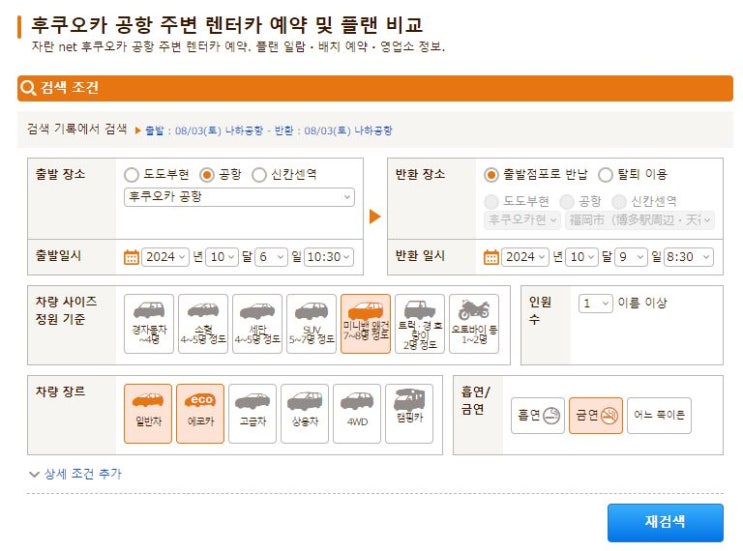Screen dimensions: 743x551
Task: Open the departure day 6 dropdown
Action: click(272, 257)
